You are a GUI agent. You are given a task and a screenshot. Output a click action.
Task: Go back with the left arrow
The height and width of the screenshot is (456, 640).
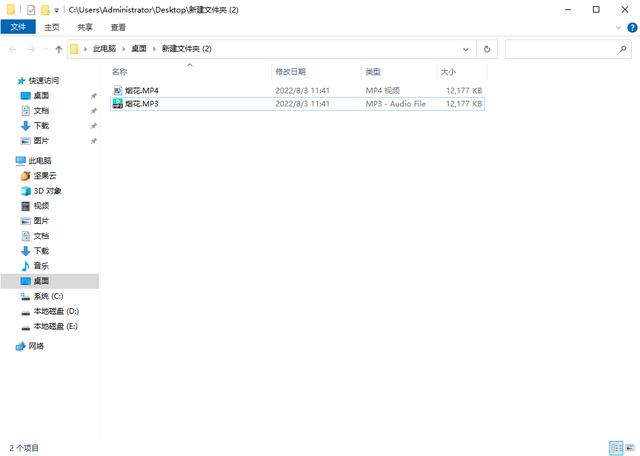(x=12, y=49)
